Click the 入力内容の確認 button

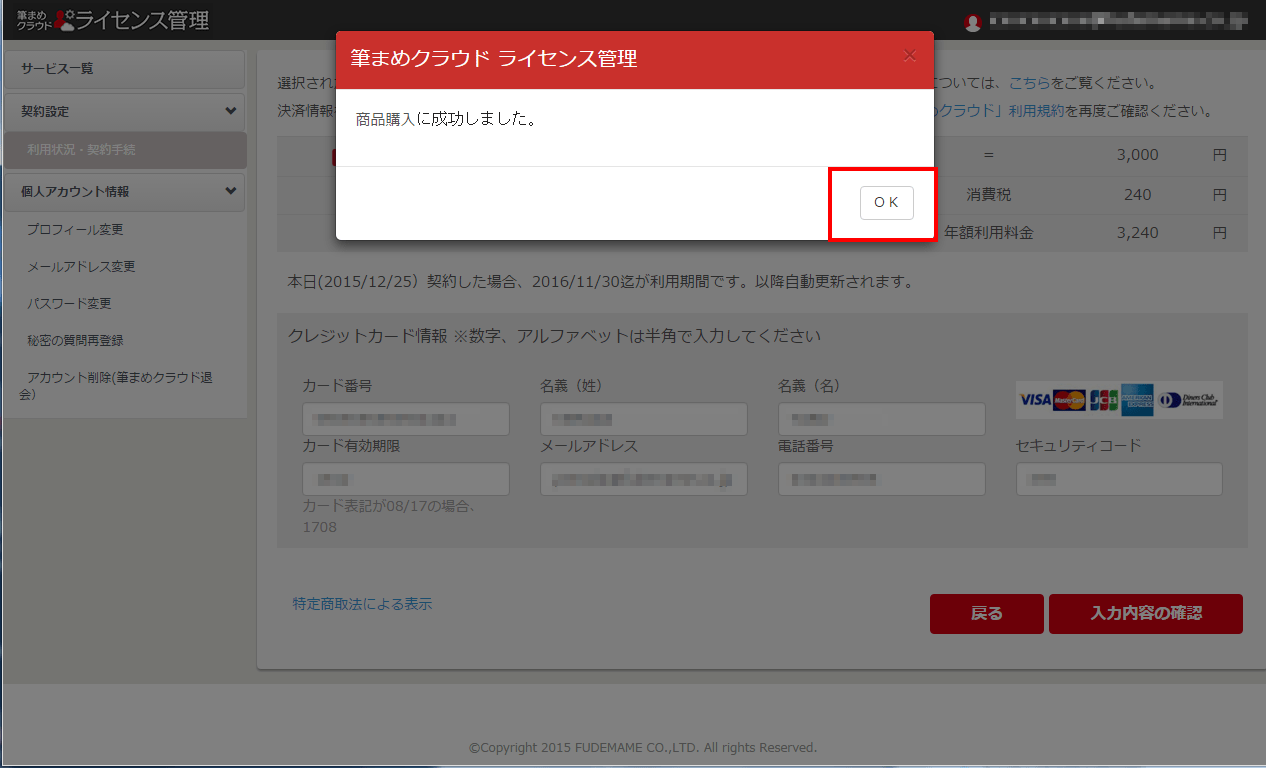coord(1145,614)
